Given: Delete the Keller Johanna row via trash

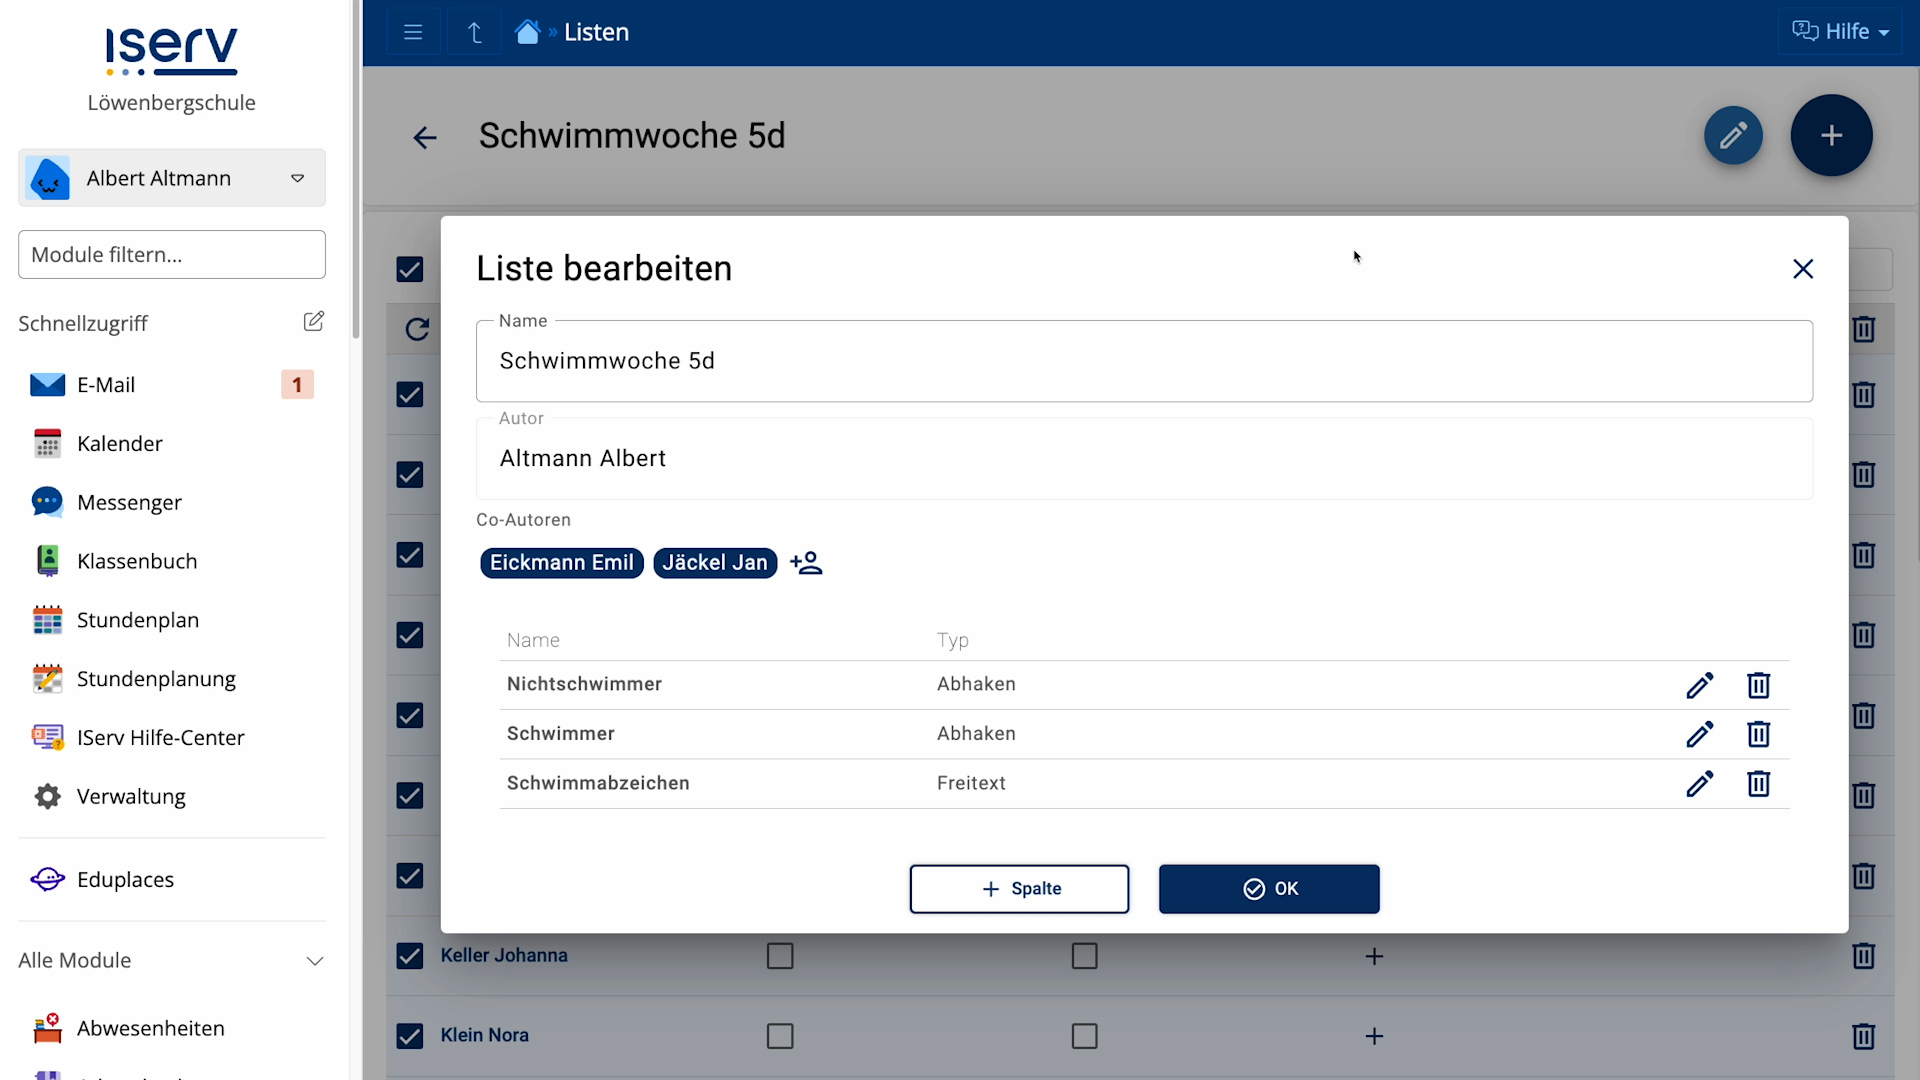Looking at the screenshot, I should [1863, 956].
